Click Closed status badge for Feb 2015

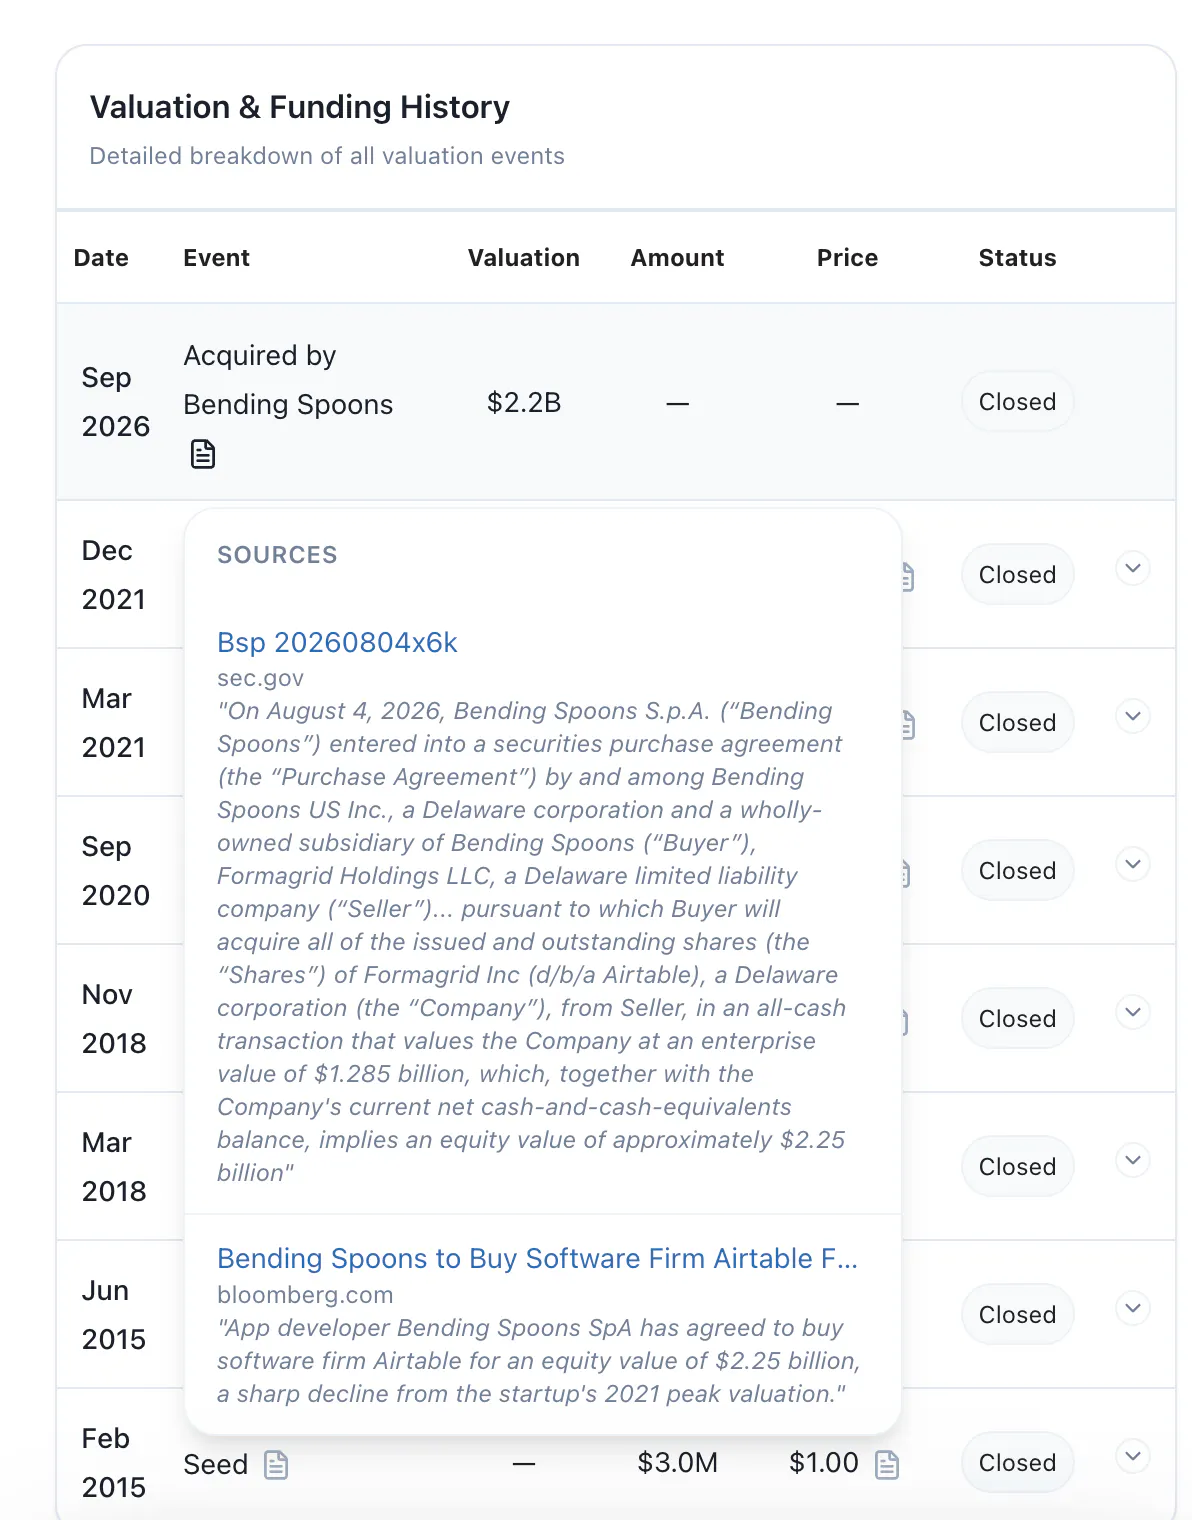click(1017, 1463)
